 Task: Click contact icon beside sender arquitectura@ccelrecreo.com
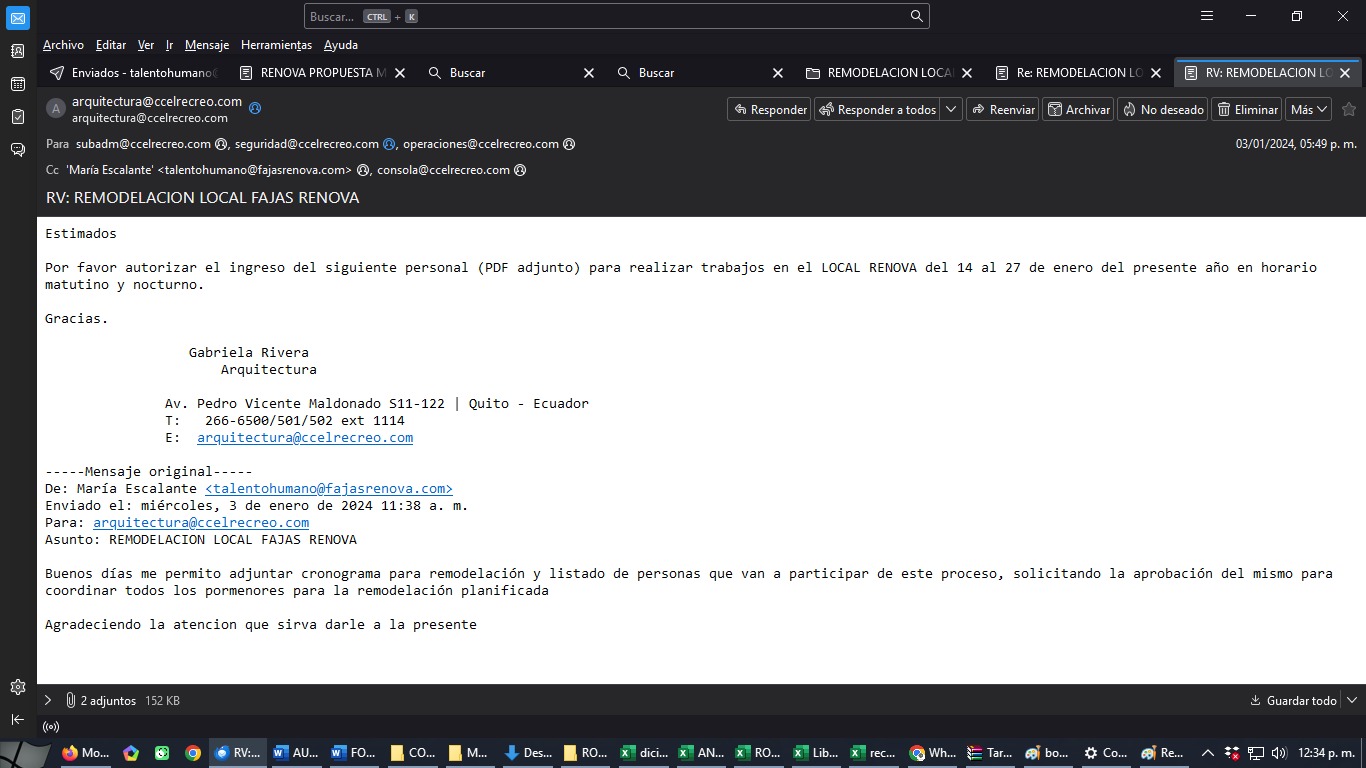point(255,108)
